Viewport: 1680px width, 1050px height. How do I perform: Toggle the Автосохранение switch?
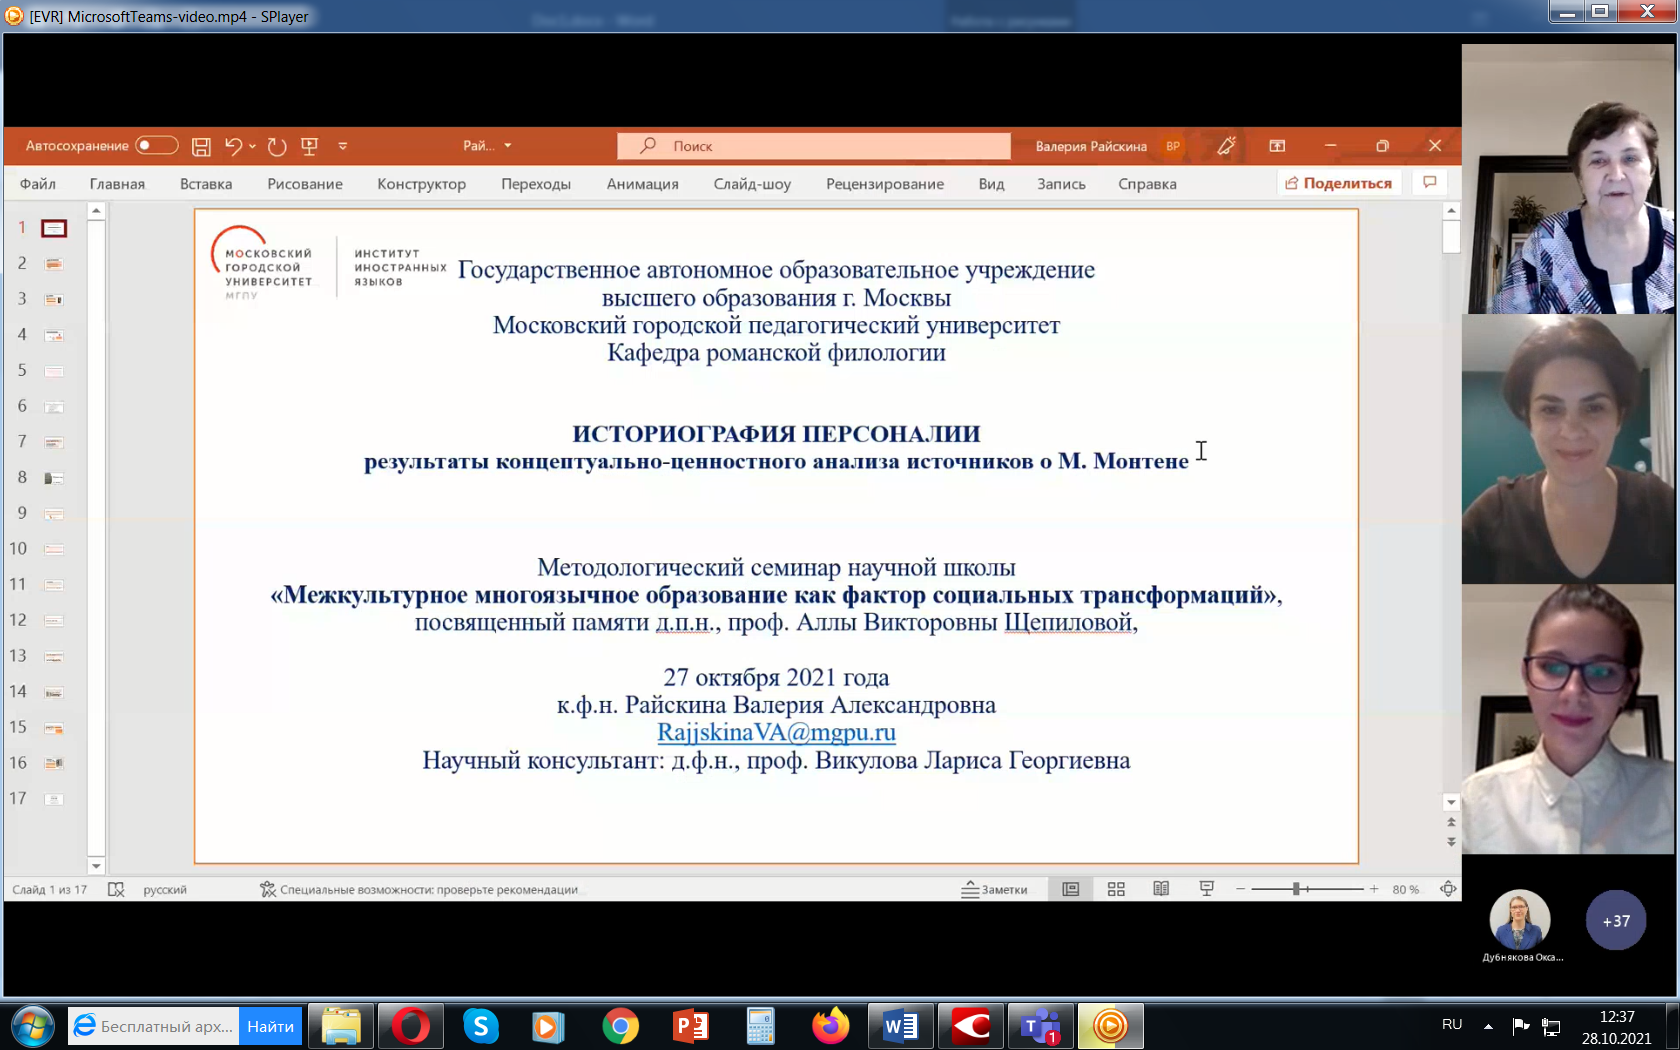(156, 146)
